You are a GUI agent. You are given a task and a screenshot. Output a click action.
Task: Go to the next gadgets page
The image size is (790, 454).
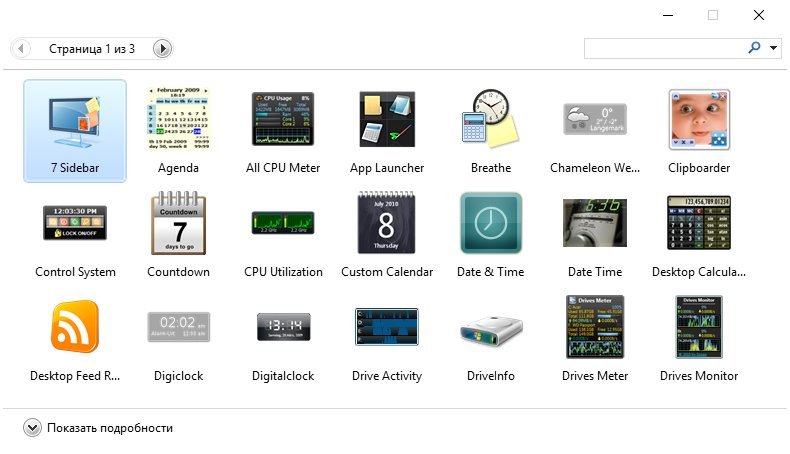coord(162,48)
